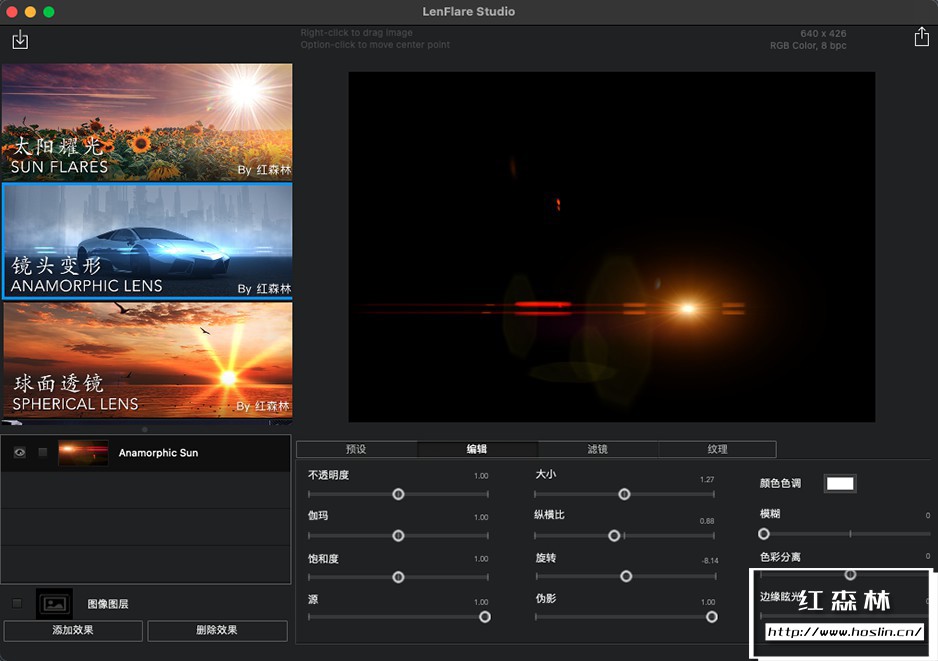Choose the Anamorphic Lens preset category
Image resolution: width=938 pixels, height=661 pixels.
(x=147, y=241)
